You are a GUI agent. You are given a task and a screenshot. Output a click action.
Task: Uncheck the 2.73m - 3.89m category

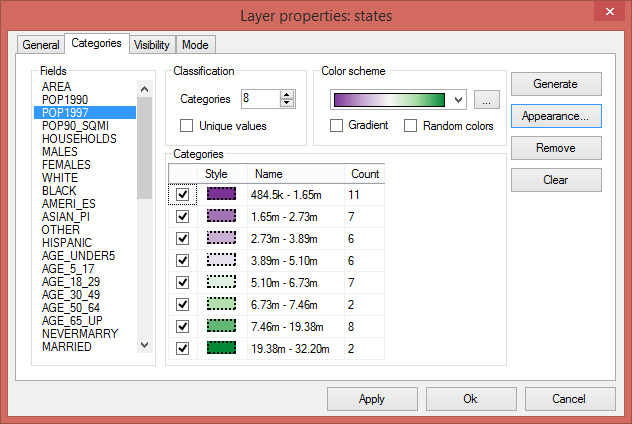pos(183,238)
